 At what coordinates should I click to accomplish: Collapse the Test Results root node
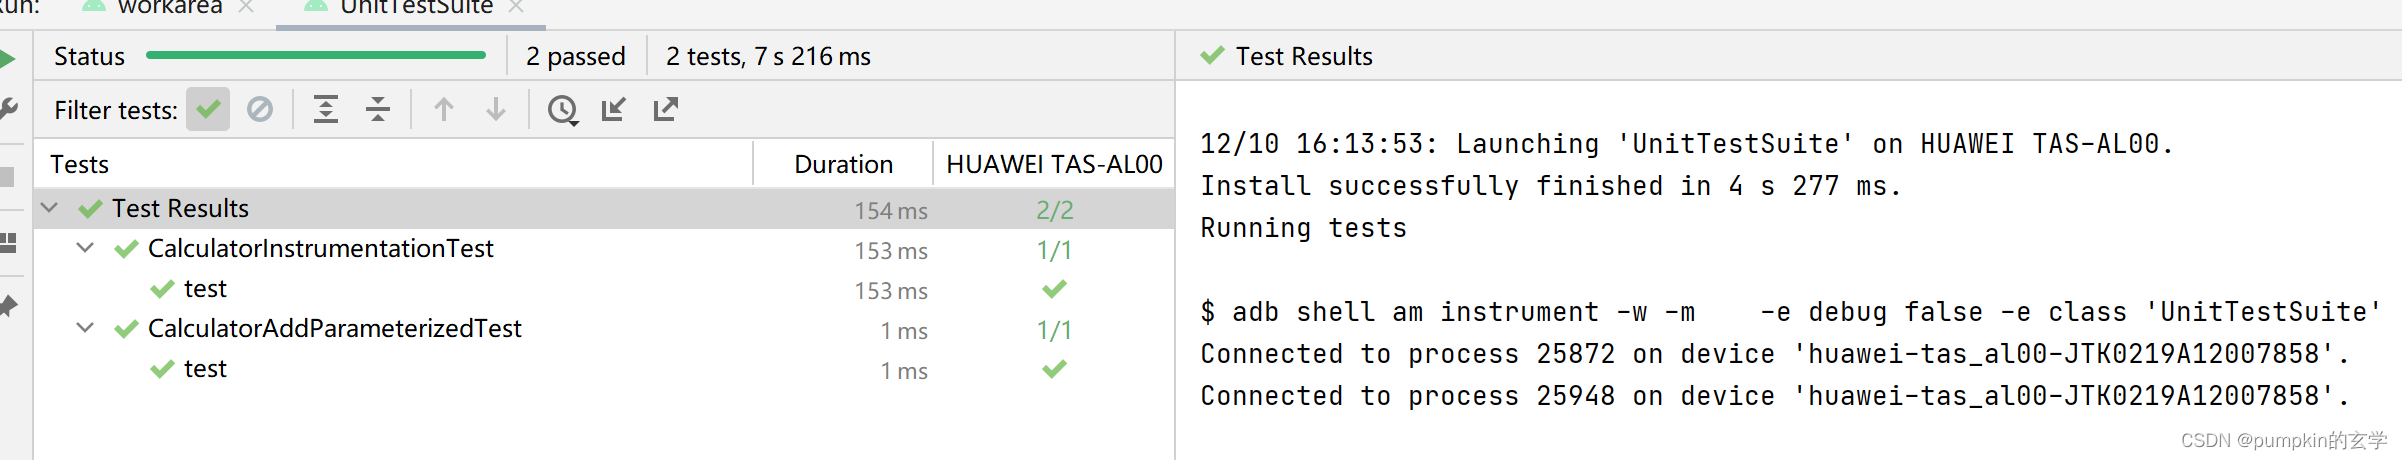pos(50,208)
